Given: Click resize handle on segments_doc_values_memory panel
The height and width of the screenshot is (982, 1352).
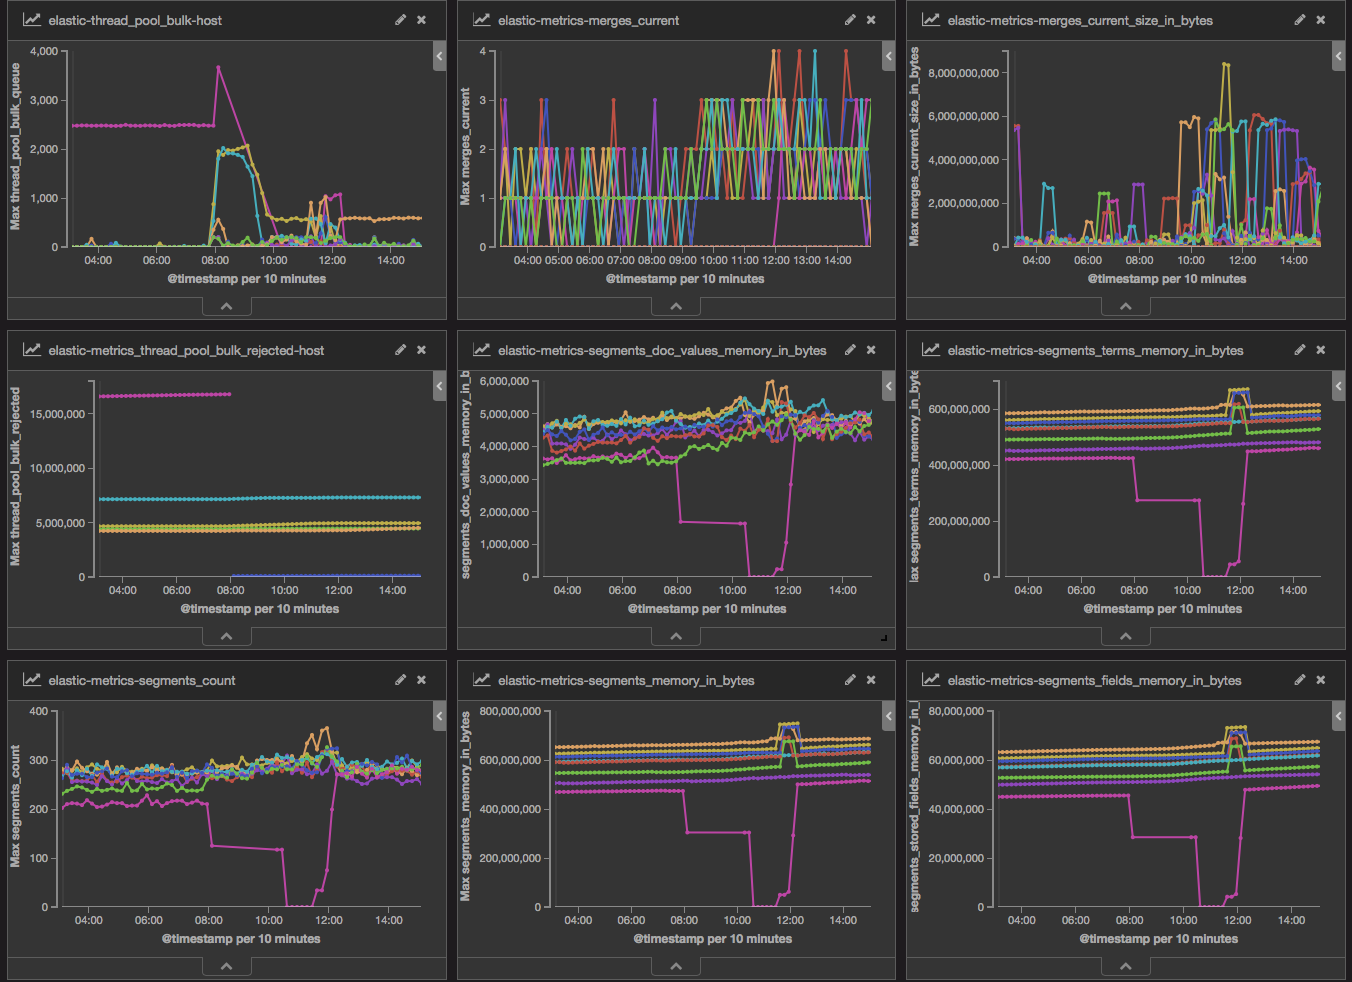Looking at the screenshot, I should [x=884, y=638].
